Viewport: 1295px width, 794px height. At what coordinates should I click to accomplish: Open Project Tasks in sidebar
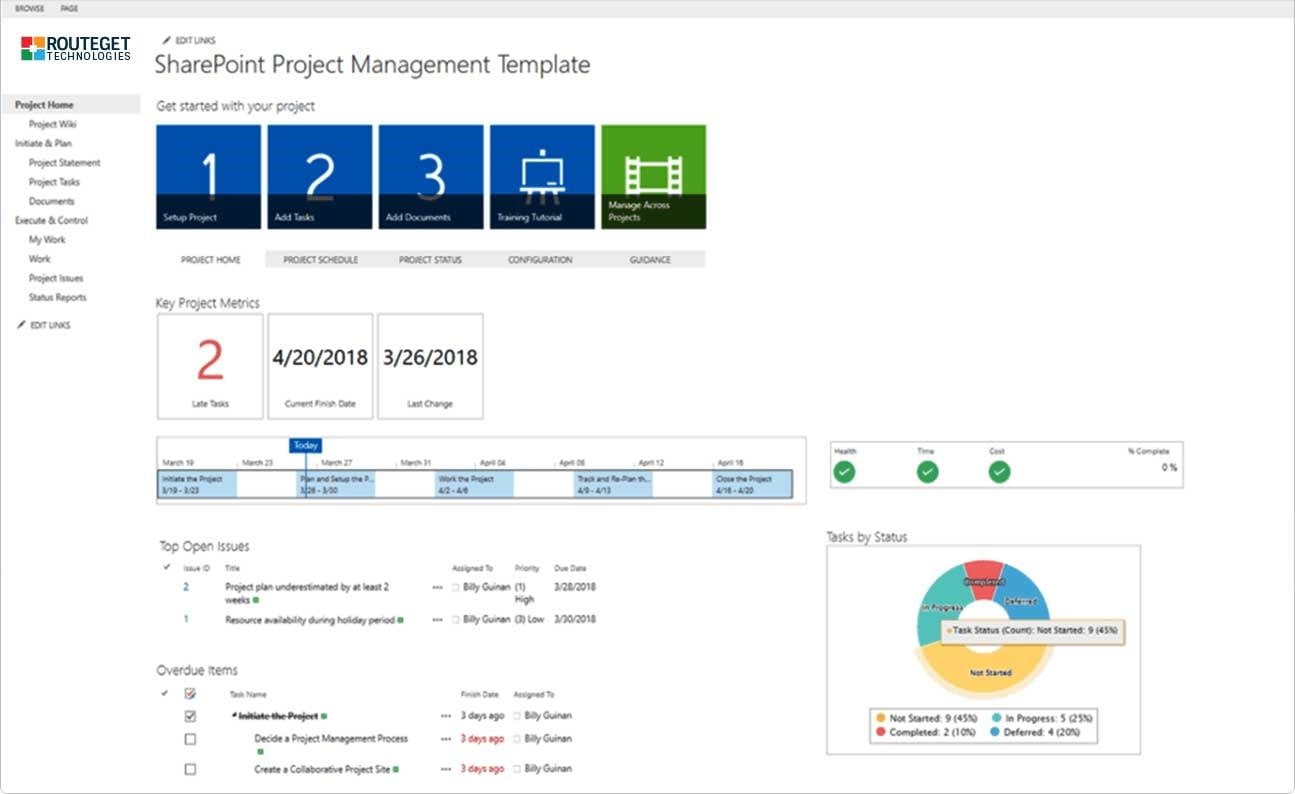pyautogui.click(x=54, y=182)
